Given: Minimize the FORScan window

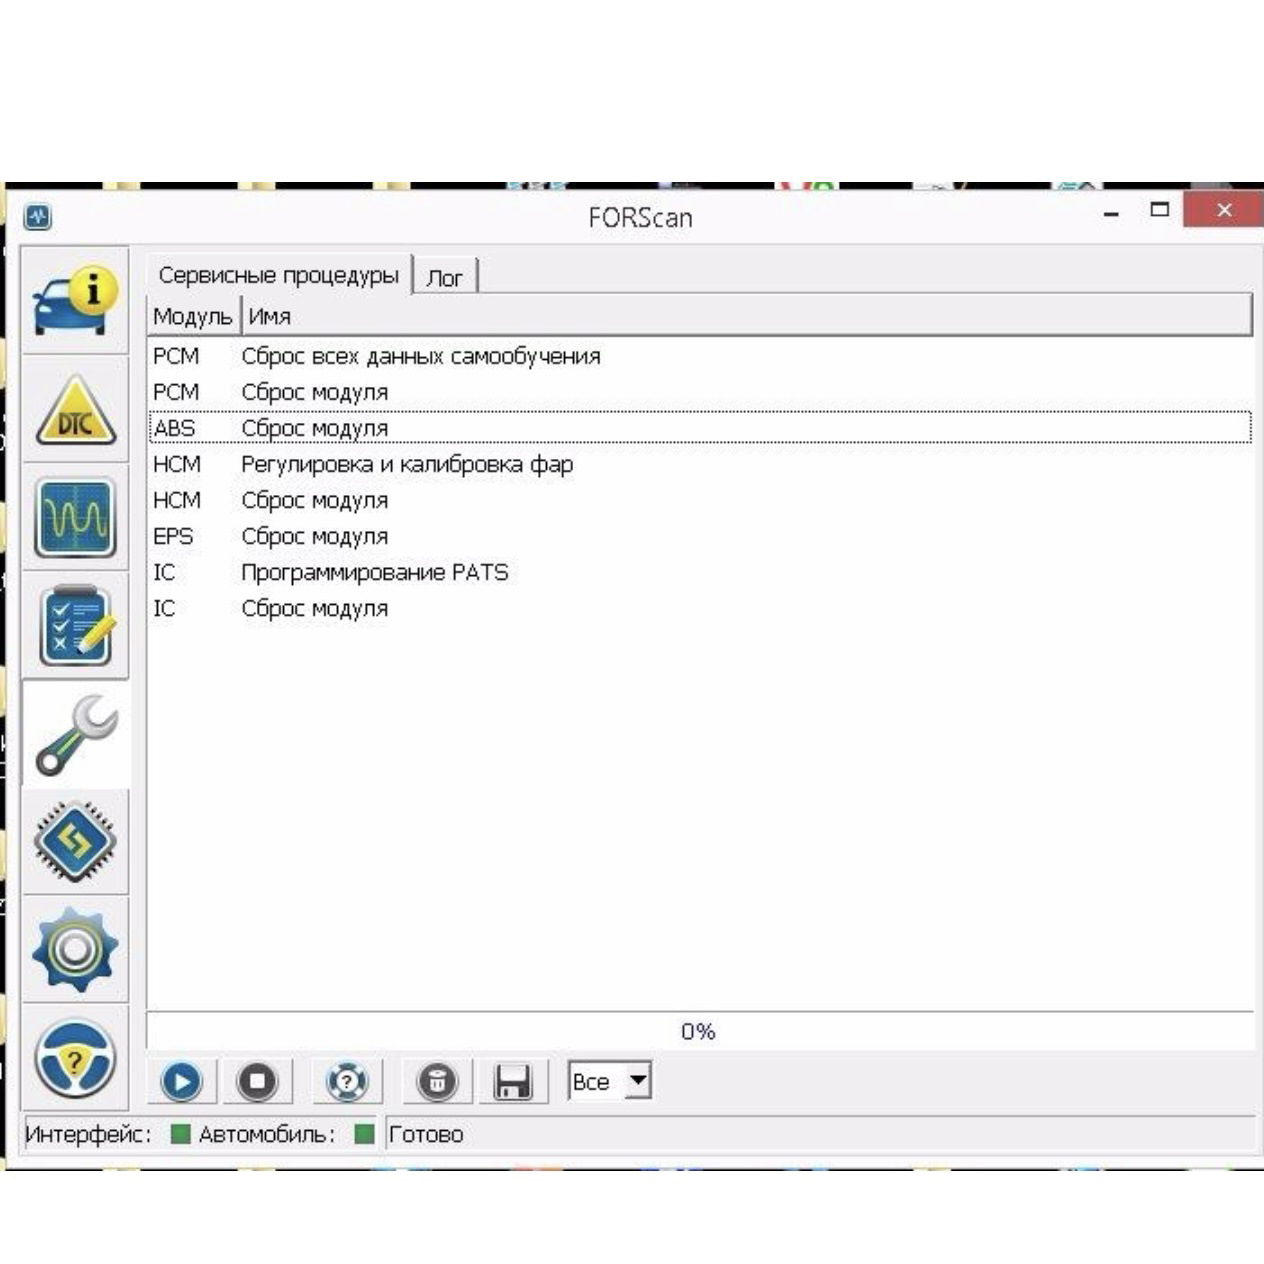Looking at the screenshot, I should (x=1111, y=211).
